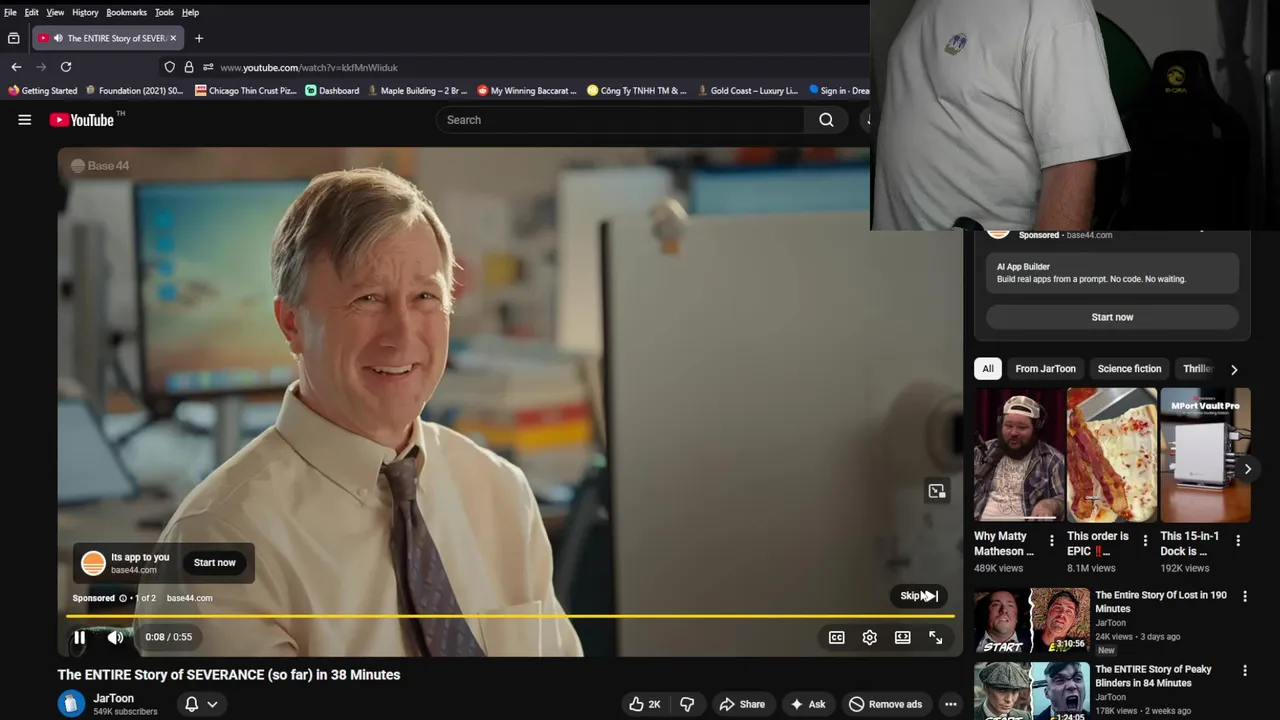The image size is (1280, 720).
Task: Select the Thriller filter chip
Action: [x=1197, y=369]
